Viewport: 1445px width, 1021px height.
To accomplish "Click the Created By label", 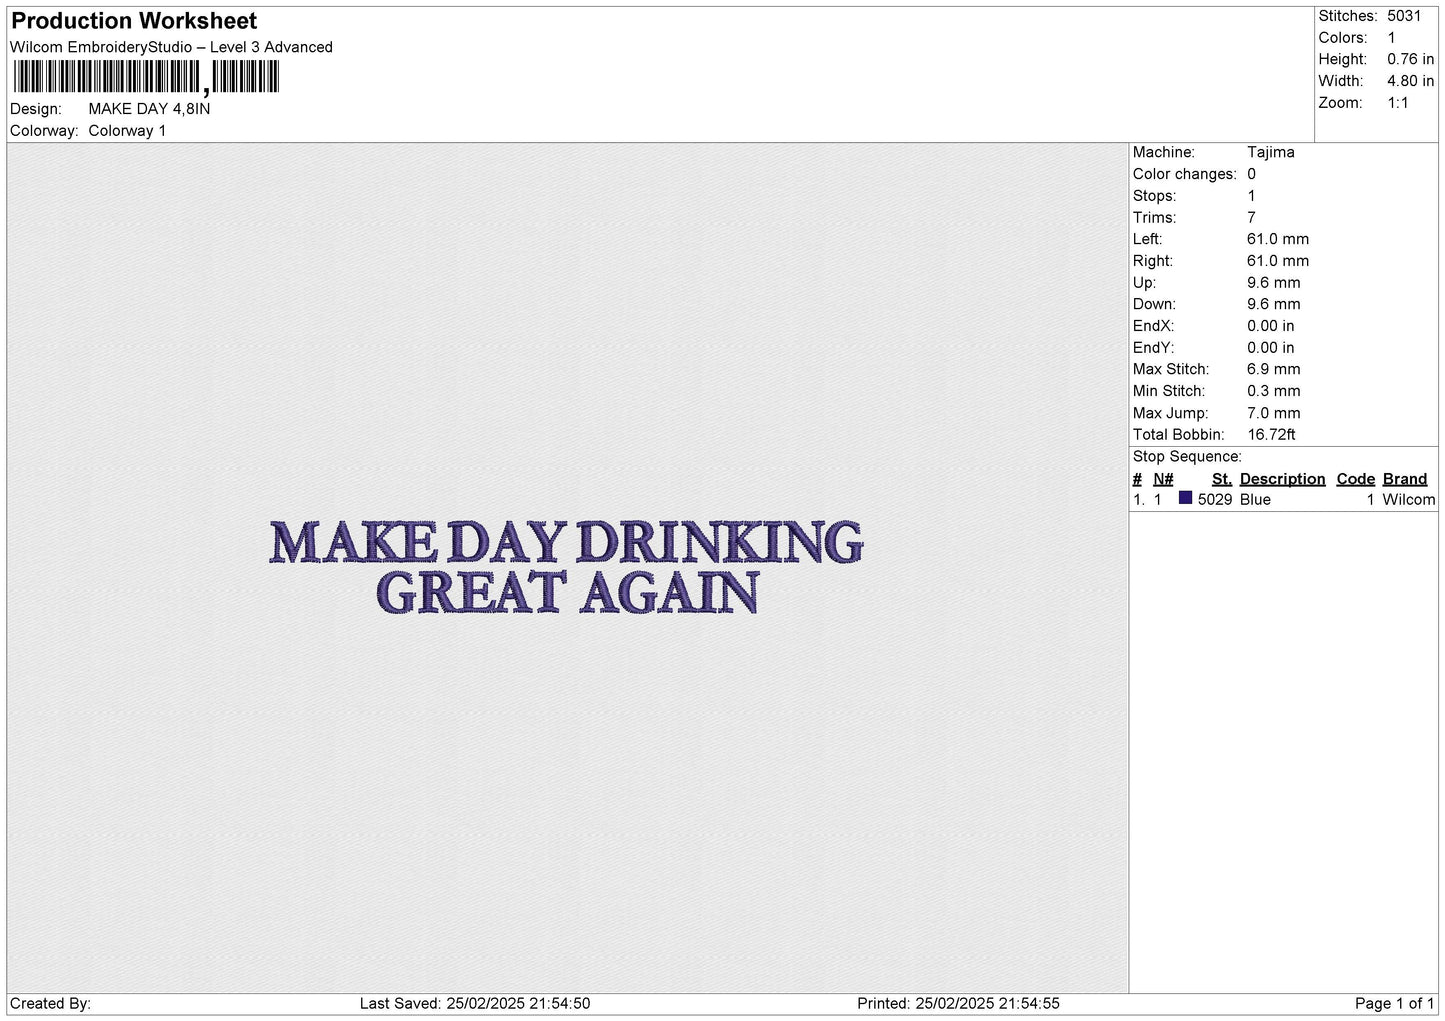I will (x=50, y=1003).
